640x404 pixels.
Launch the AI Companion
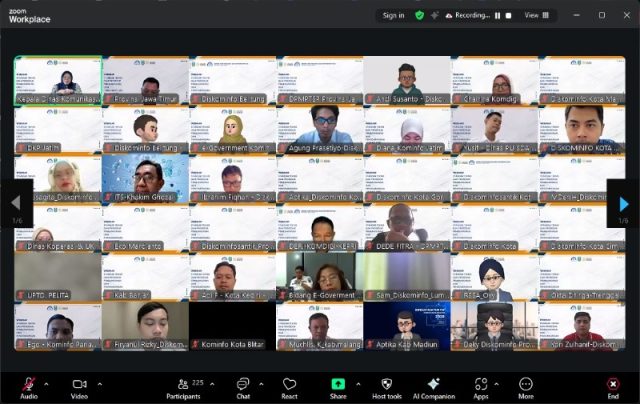435,385
